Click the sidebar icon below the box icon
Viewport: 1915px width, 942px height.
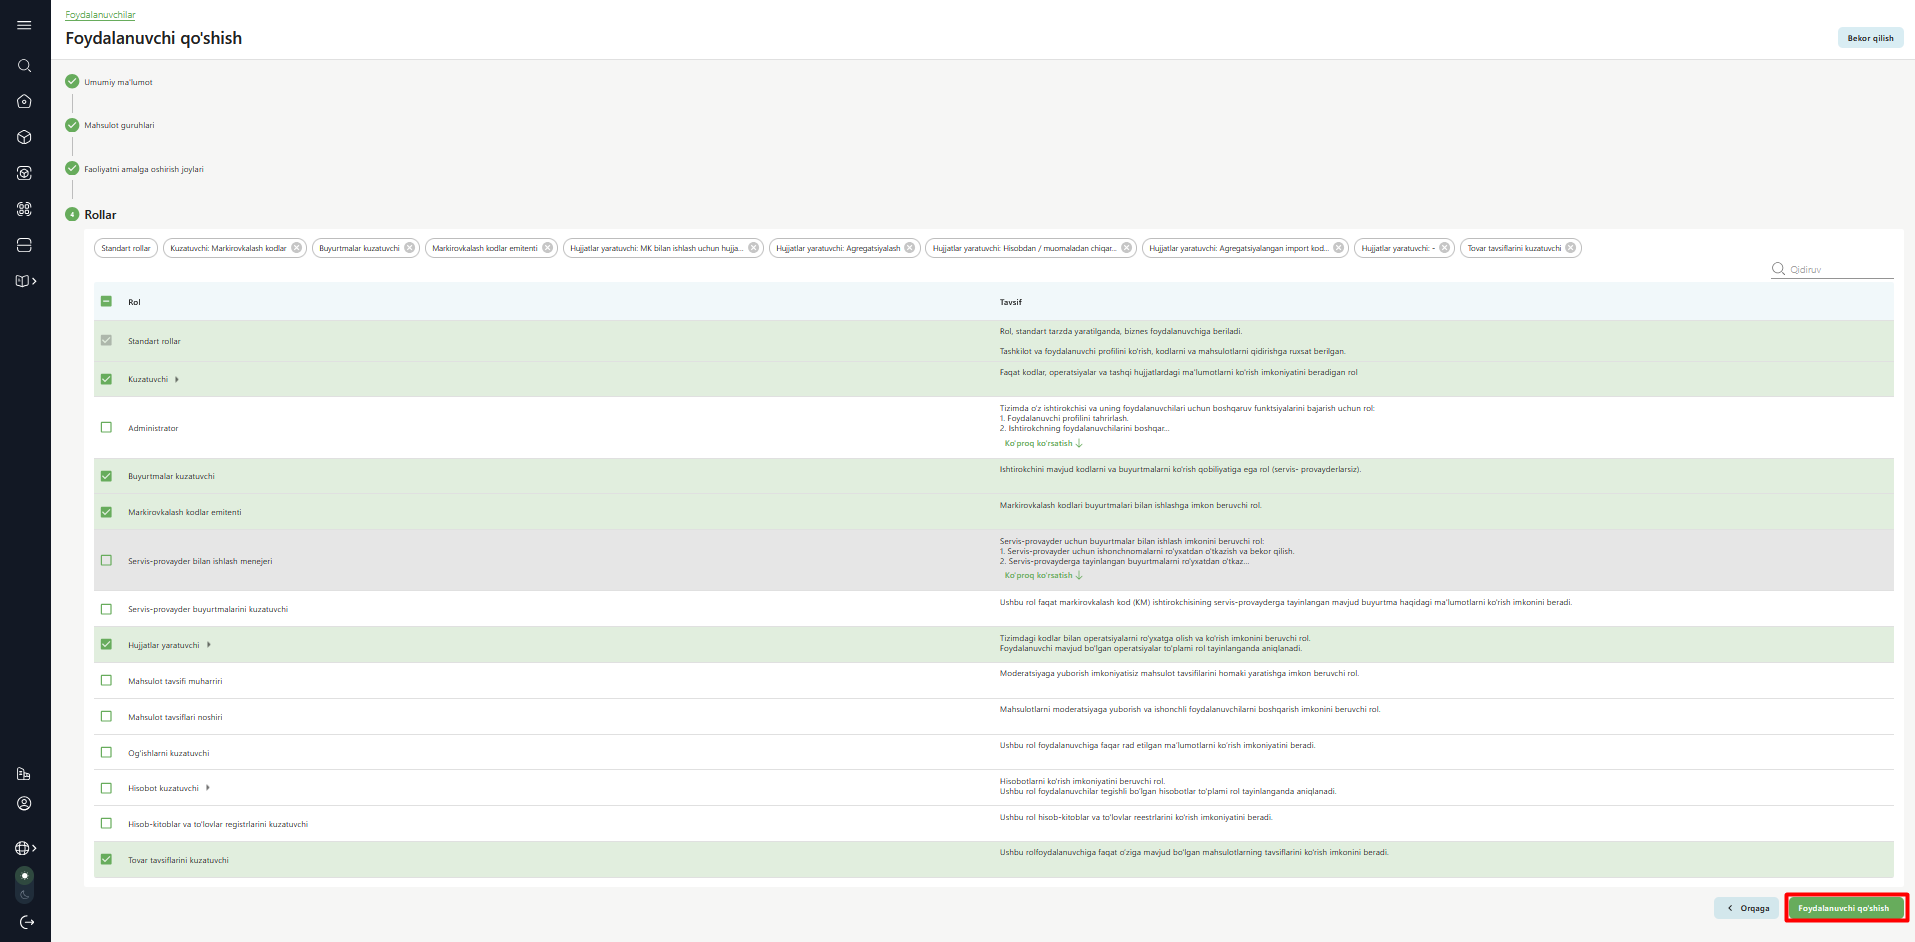(25, 173)
